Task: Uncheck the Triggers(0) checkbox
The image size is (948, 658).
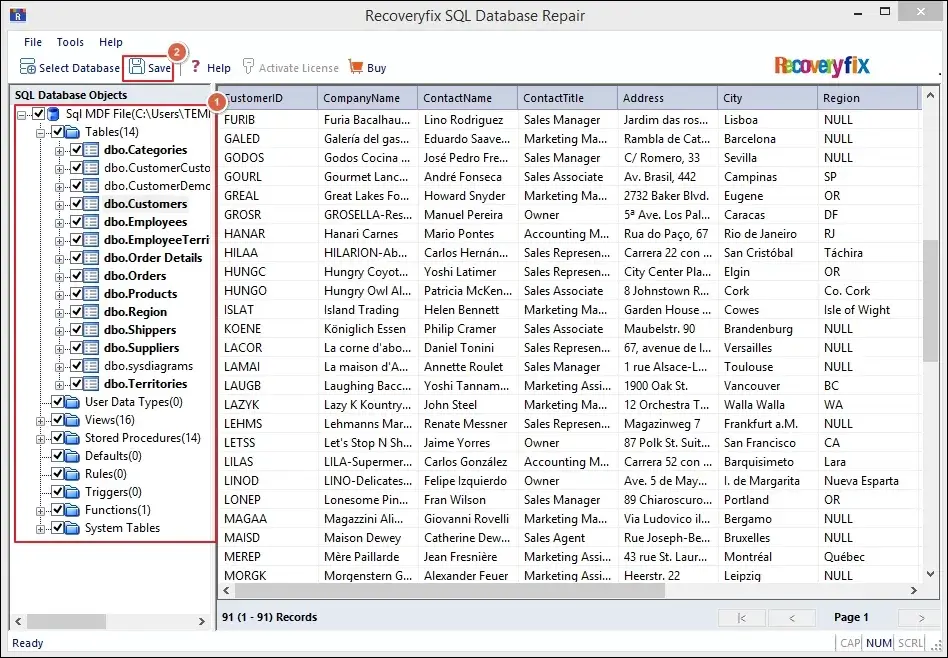Action: pyautogui.click(x=58, y=492)
